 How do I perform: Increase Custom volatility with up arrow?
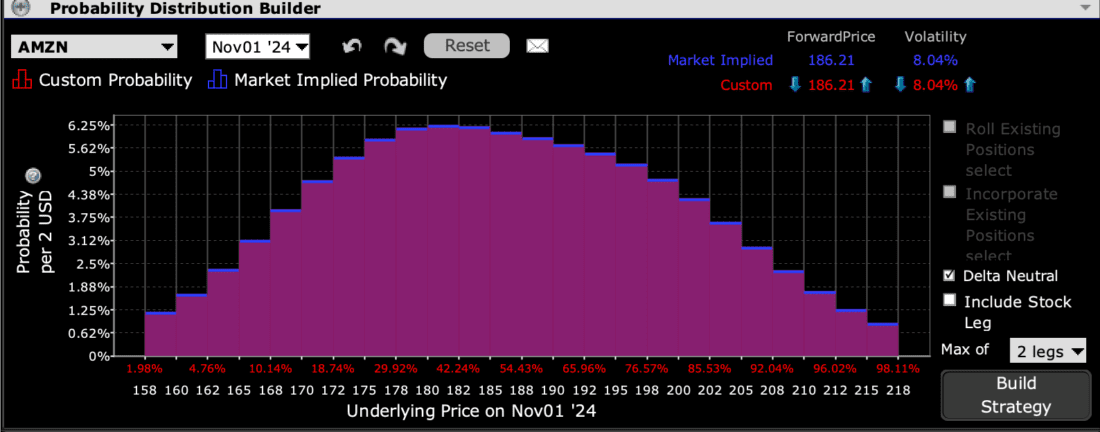click(970, 85)
